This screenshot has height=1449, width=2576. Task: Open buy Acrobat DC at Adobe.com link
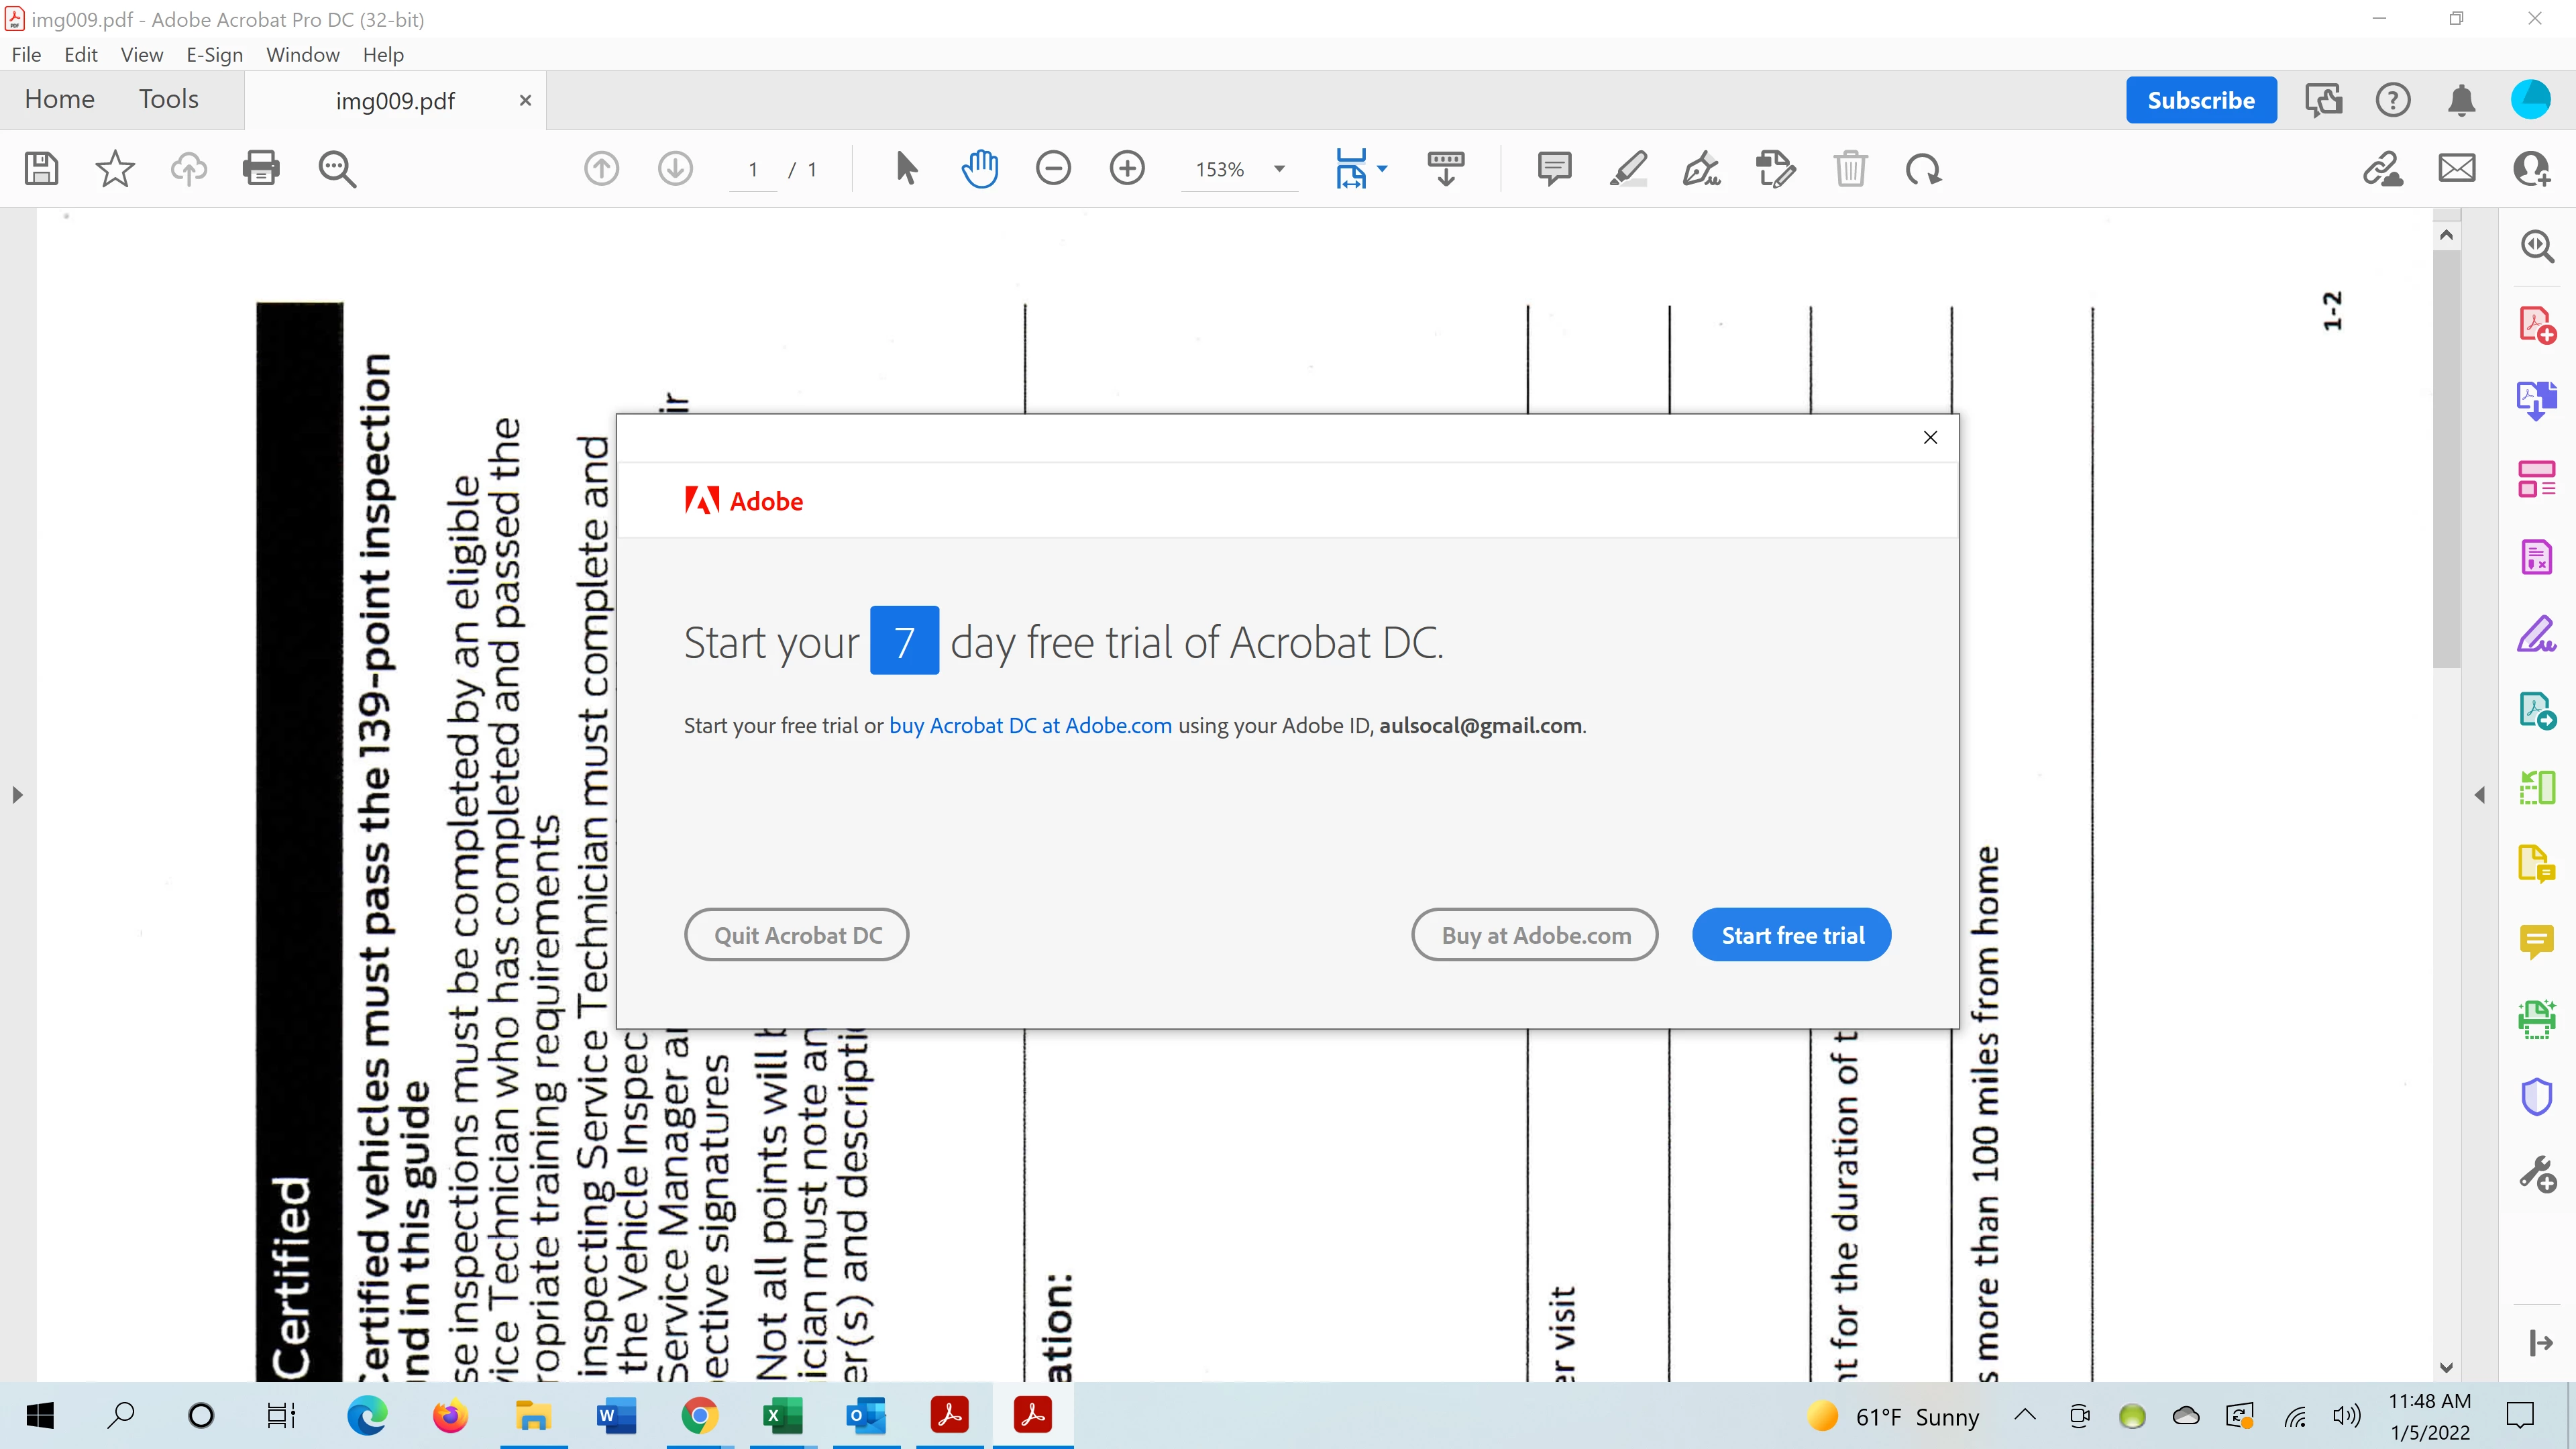tap(1030, 726)
